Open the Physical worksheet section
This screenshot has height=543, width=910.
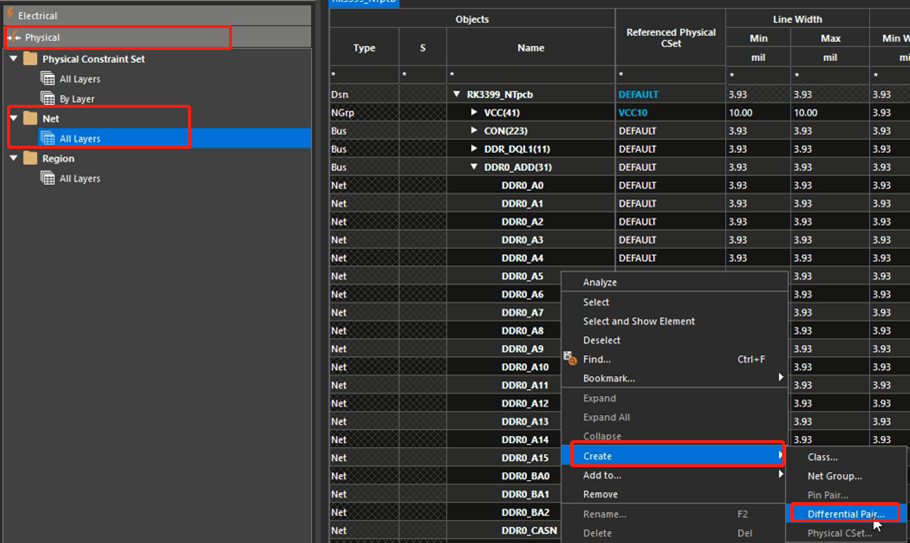157,38
